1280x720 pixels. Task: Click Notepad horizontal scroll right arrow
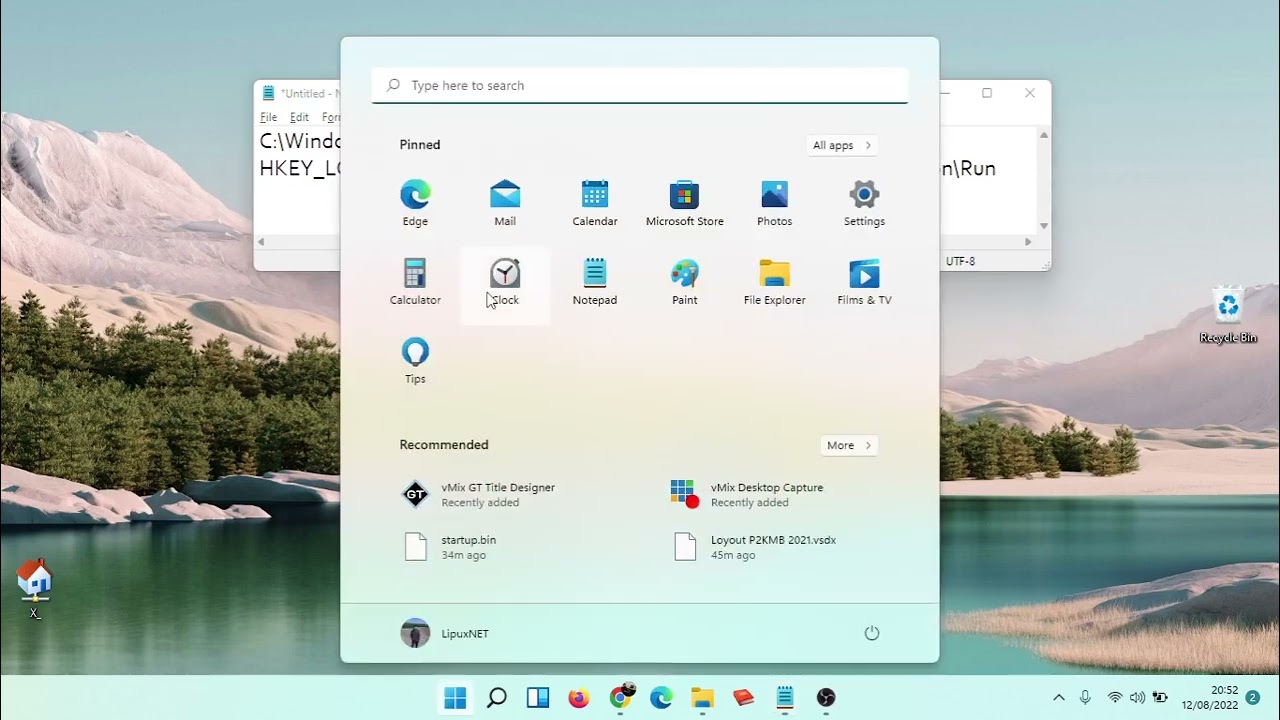[x=1027, y=242]
